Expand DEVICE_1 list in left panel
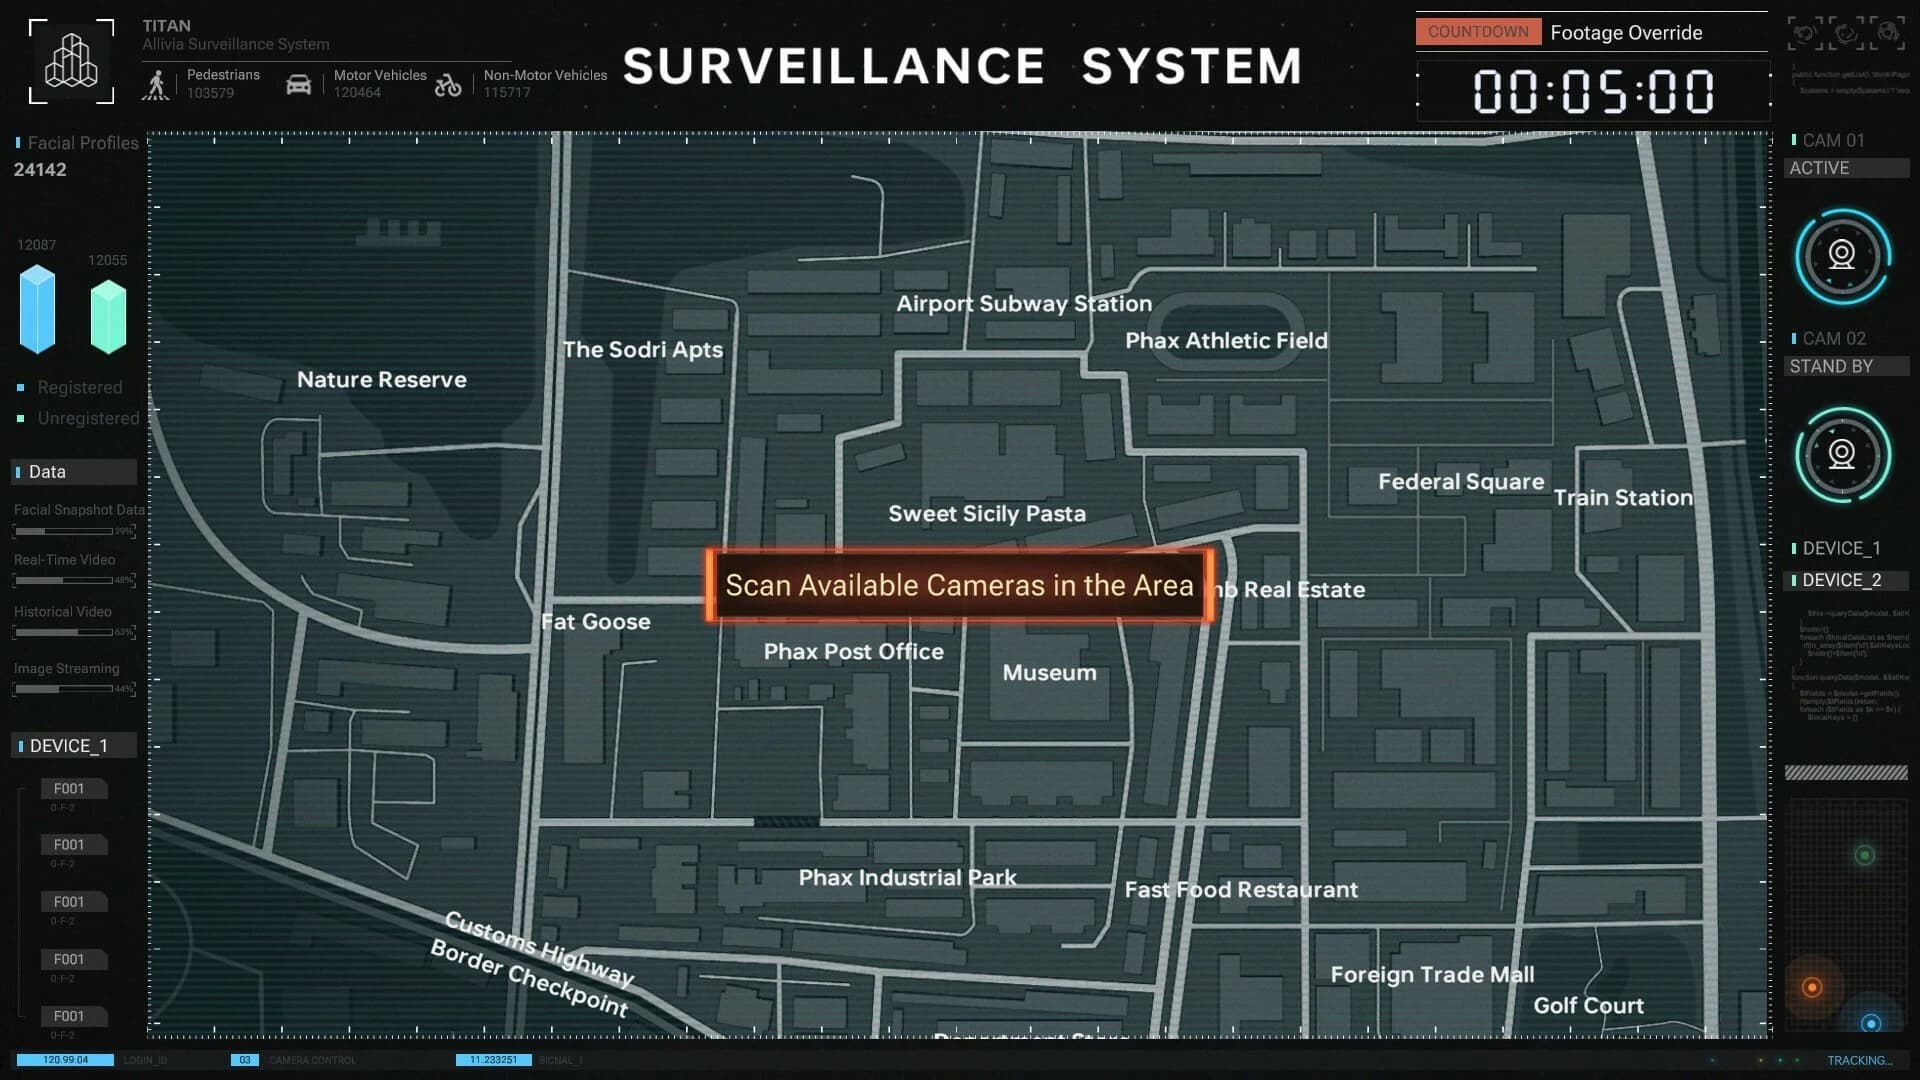 pyautogui.click(x=74, y=746)
